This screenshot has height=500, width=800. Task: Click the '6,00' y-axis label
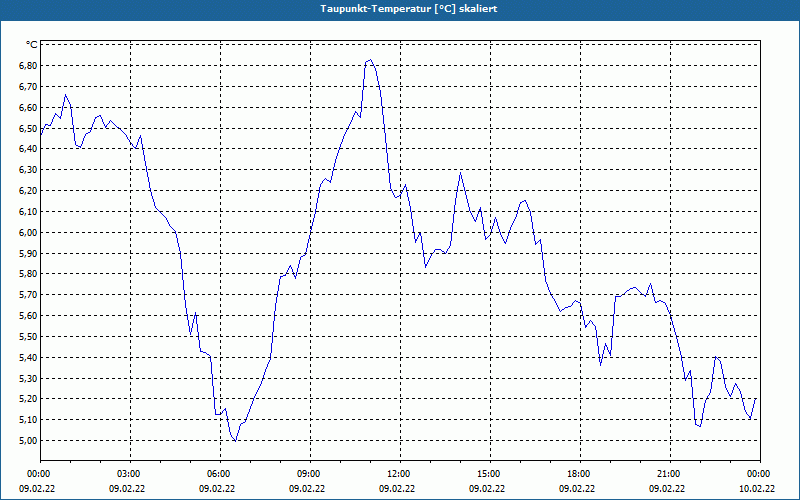coord(28,233)
